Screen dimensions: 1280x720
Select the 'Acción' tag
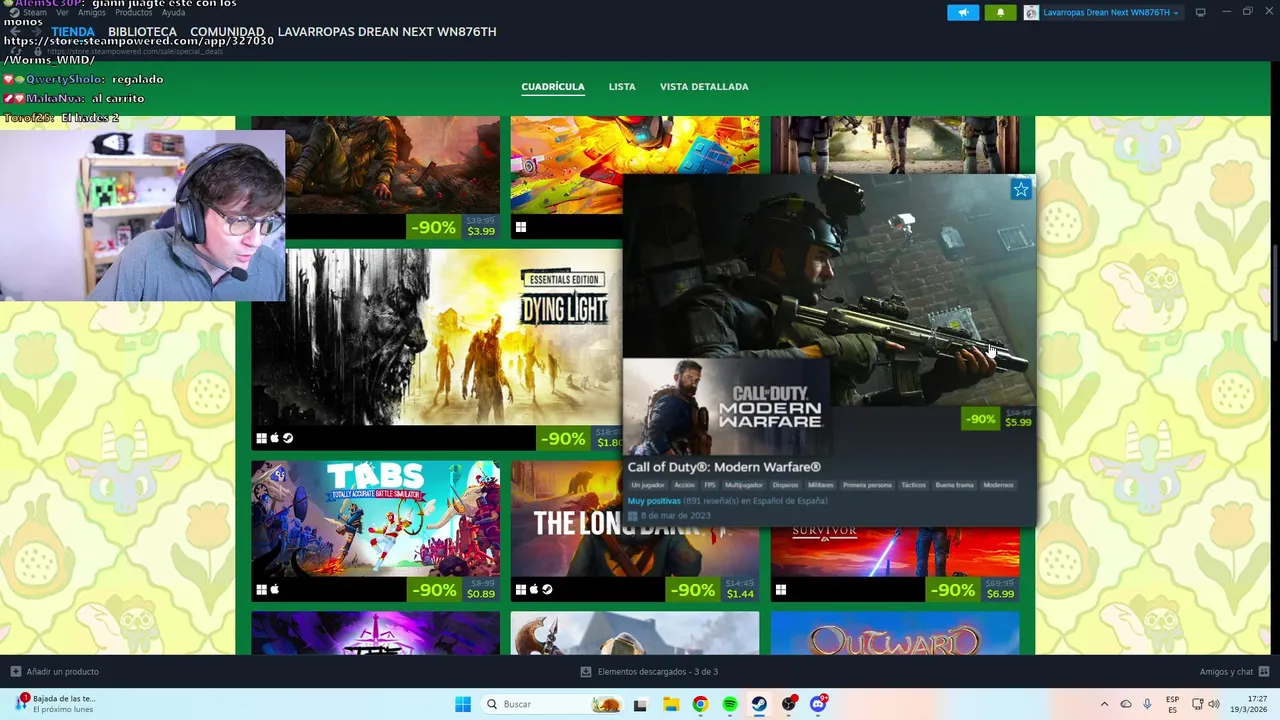684,485
